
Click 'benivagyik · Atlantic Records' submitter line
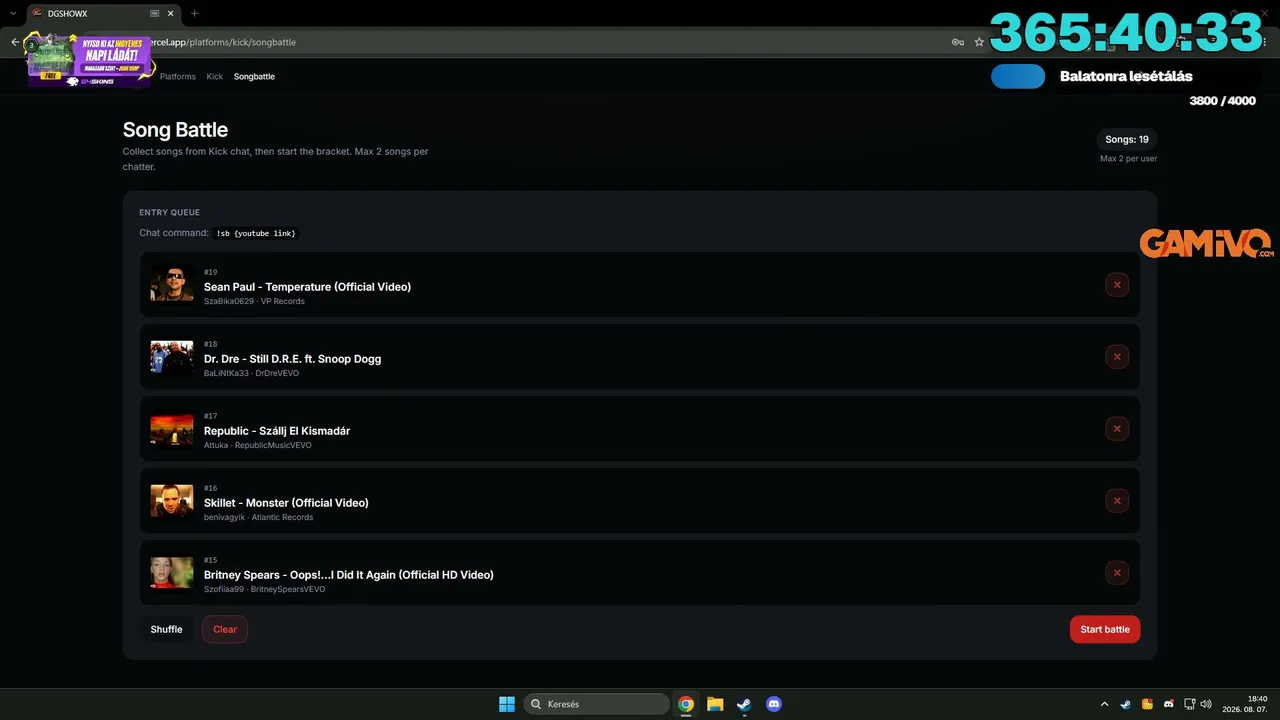coord(259,517)
